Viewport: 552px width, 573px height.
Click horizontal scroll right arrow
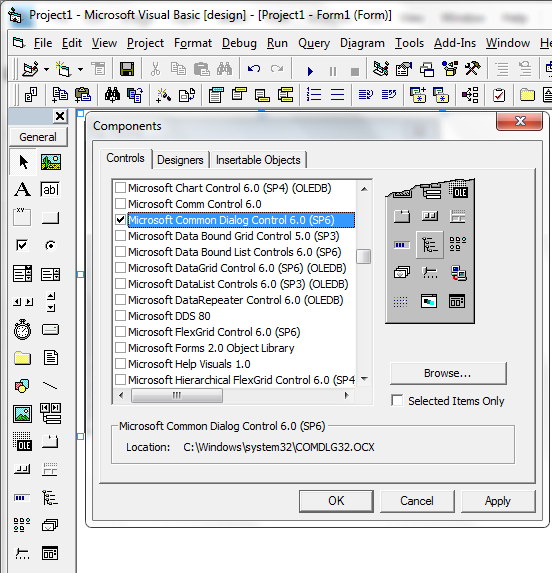347,395
